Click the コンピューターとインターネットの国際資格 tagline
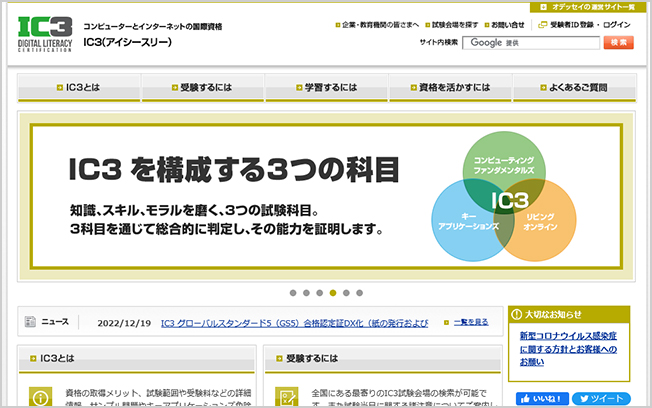Viewport: 652px width, 408px height. click(153, 27)
